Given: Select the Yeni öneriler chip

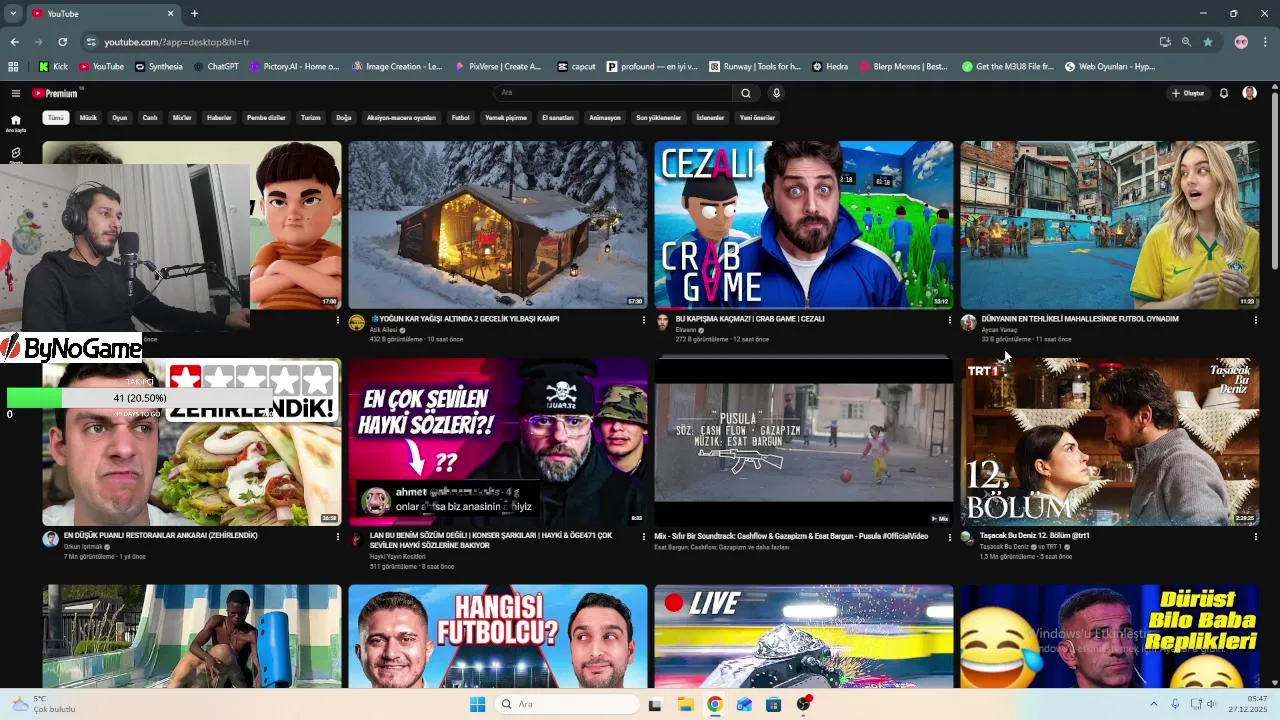Looking at the screenshot, I should [757, 117].
